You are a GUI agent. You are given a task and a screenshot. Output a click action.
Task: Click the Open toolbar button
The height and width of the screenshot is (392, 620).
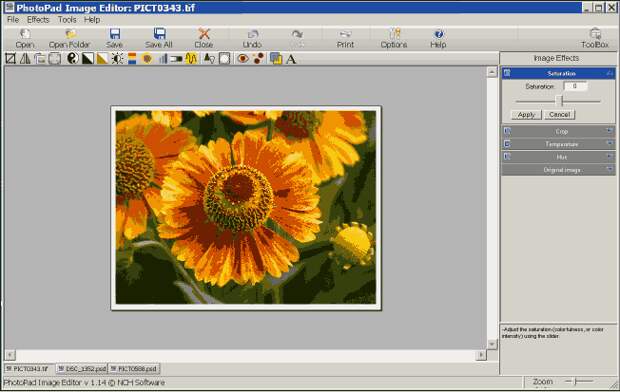25,38
